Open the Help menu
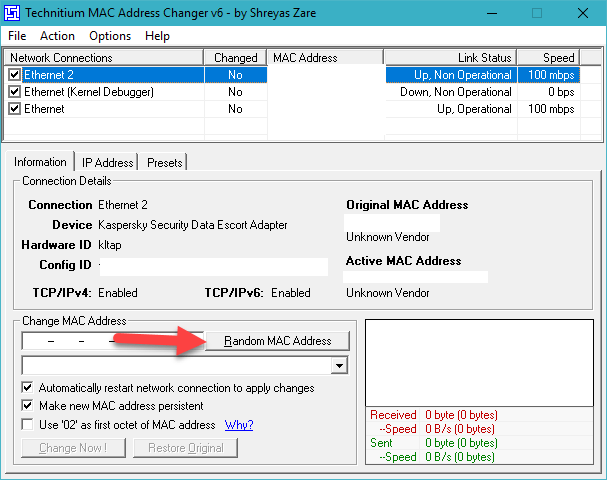This screenshot has height=480, width=607. [157, 36]
